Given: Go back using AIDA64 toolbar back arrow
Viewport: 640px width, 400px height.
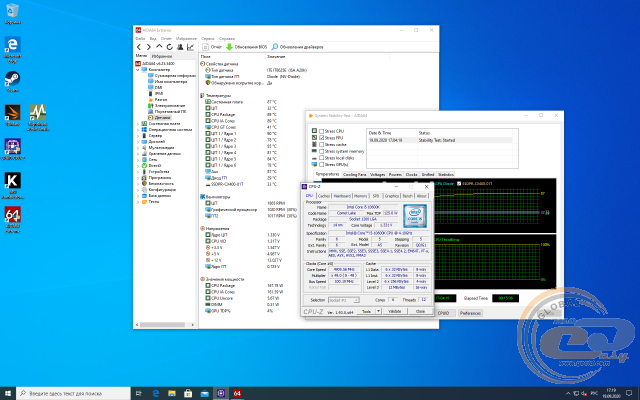Looking at the screenshot, I should coord(139,47).
